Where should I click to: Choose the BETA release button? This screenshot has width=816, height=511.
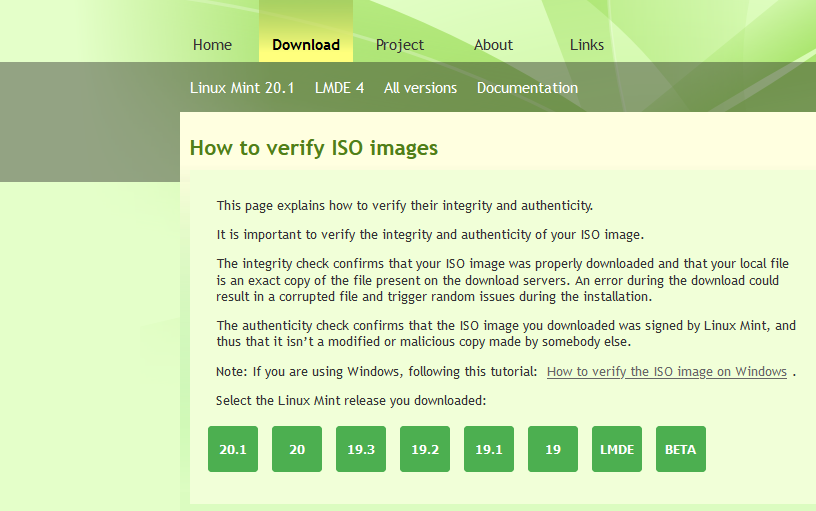681,449
